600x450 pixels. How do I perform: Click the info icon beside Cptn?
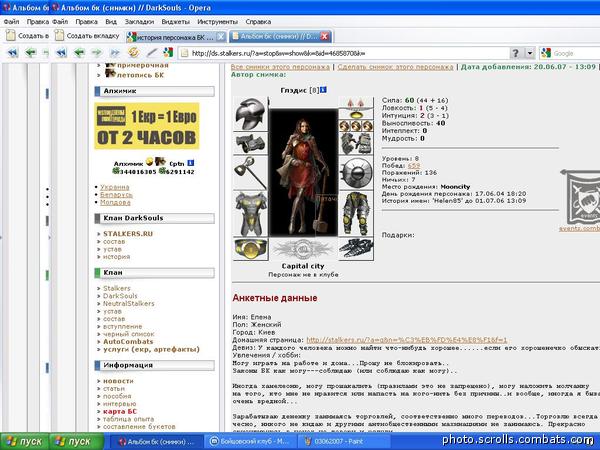pos(191,163)
